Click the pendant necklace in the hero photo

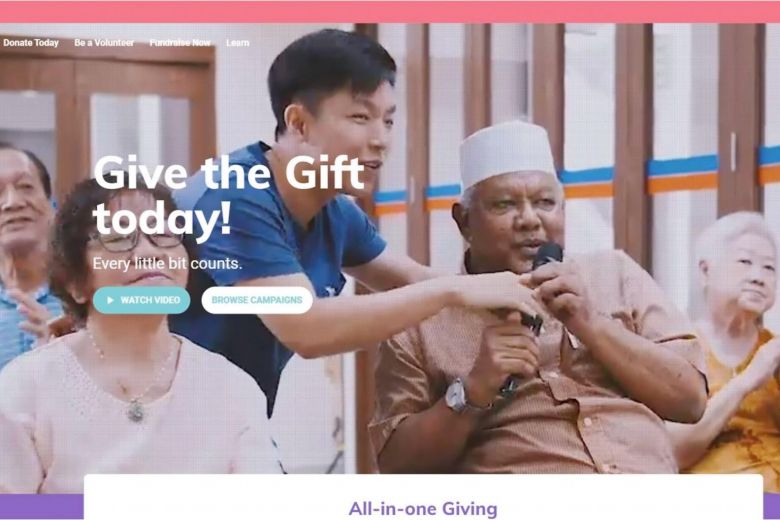tap(135, 410)
